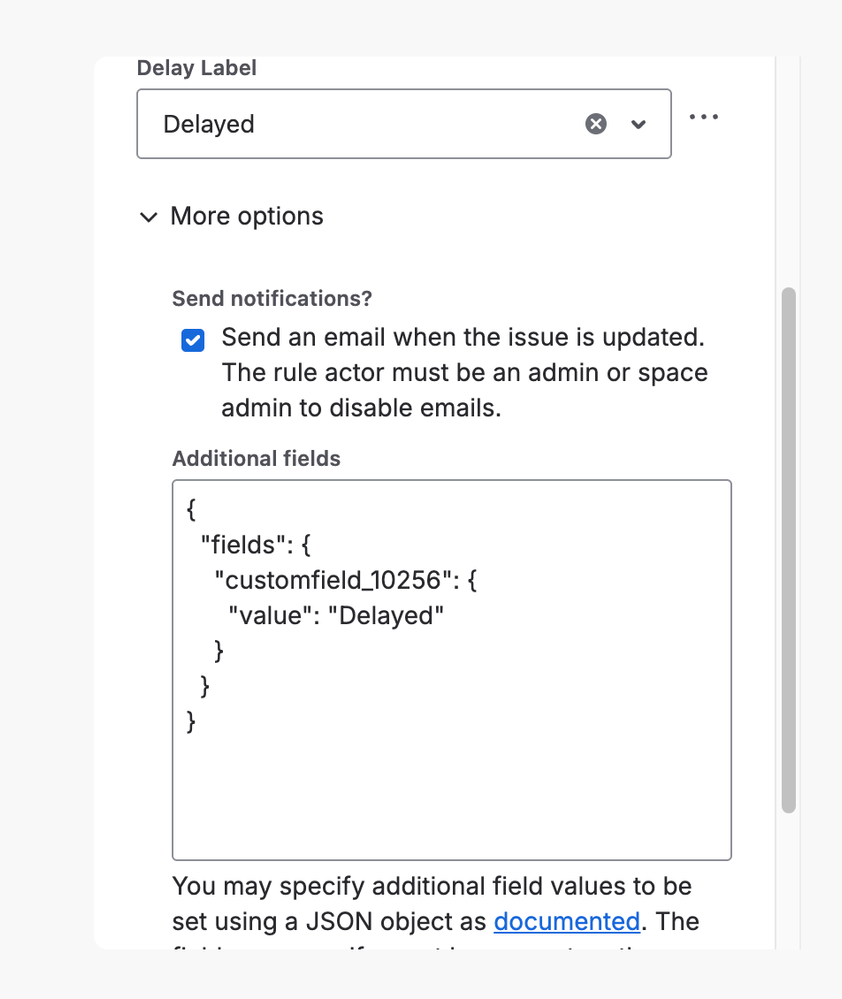Collapse the More options chevron
Image resolution: width=842 pixels, height=999 pixels.
tap(149, 217)
